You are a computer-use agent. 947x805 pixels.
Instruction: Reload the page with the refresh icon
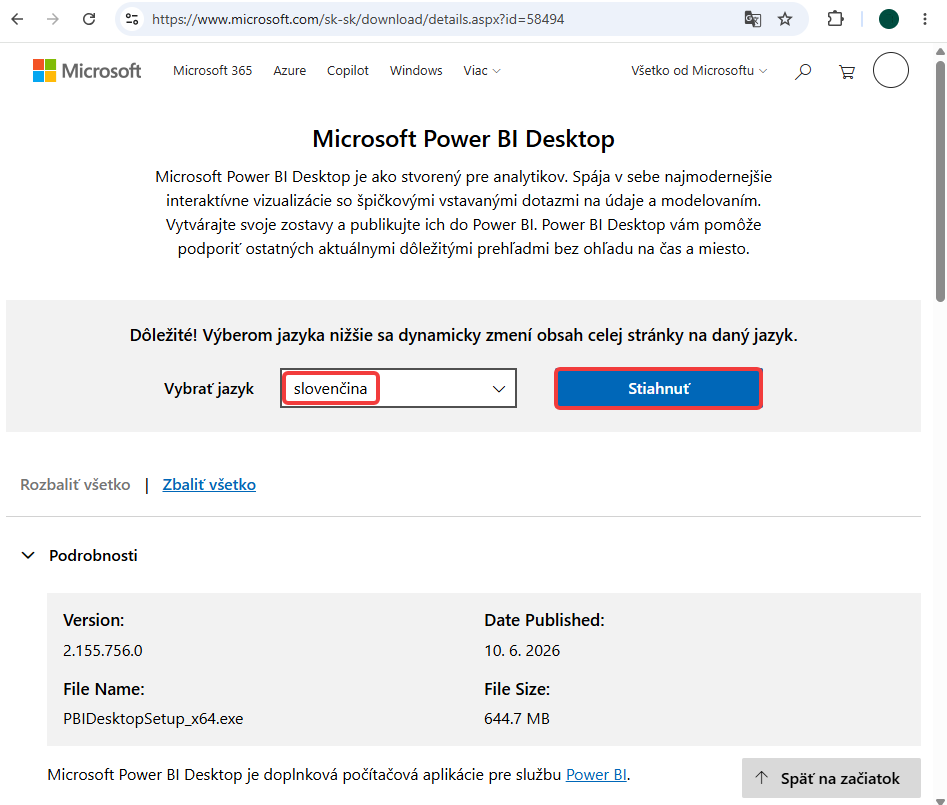click(89, 19)
